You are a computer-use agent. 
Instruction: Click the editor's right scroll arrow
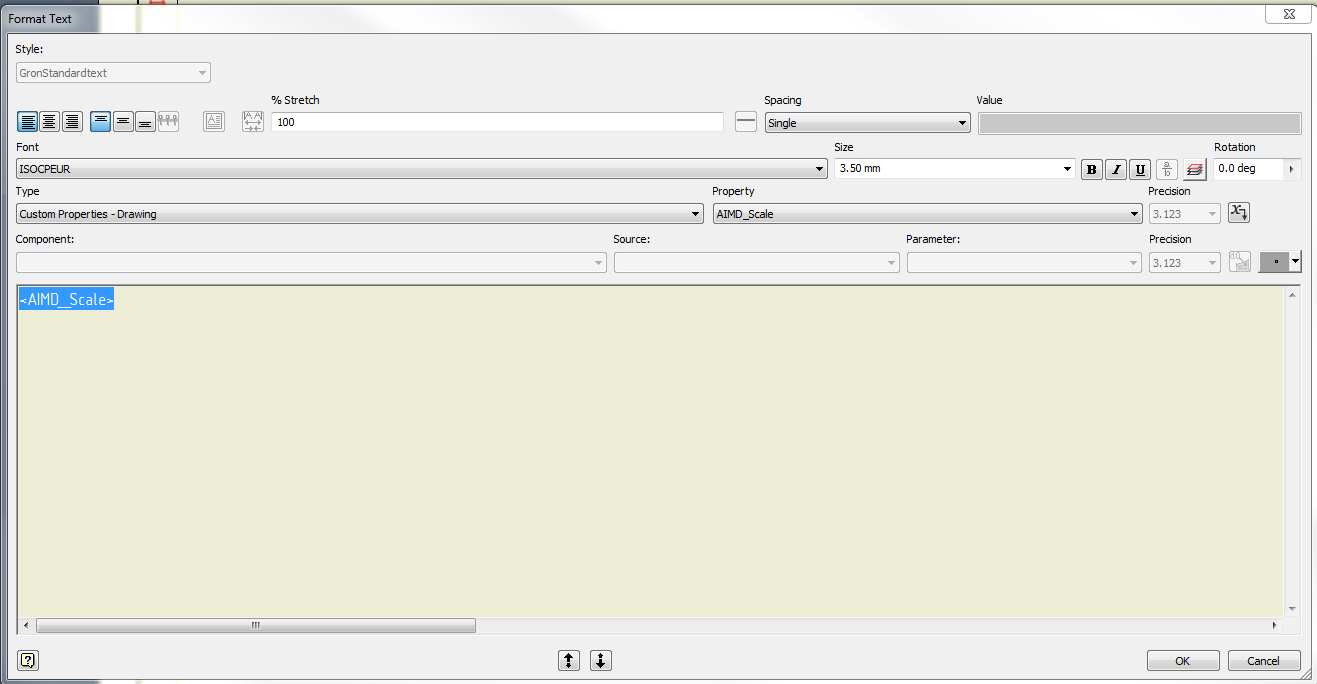(x=1275, y=625)
